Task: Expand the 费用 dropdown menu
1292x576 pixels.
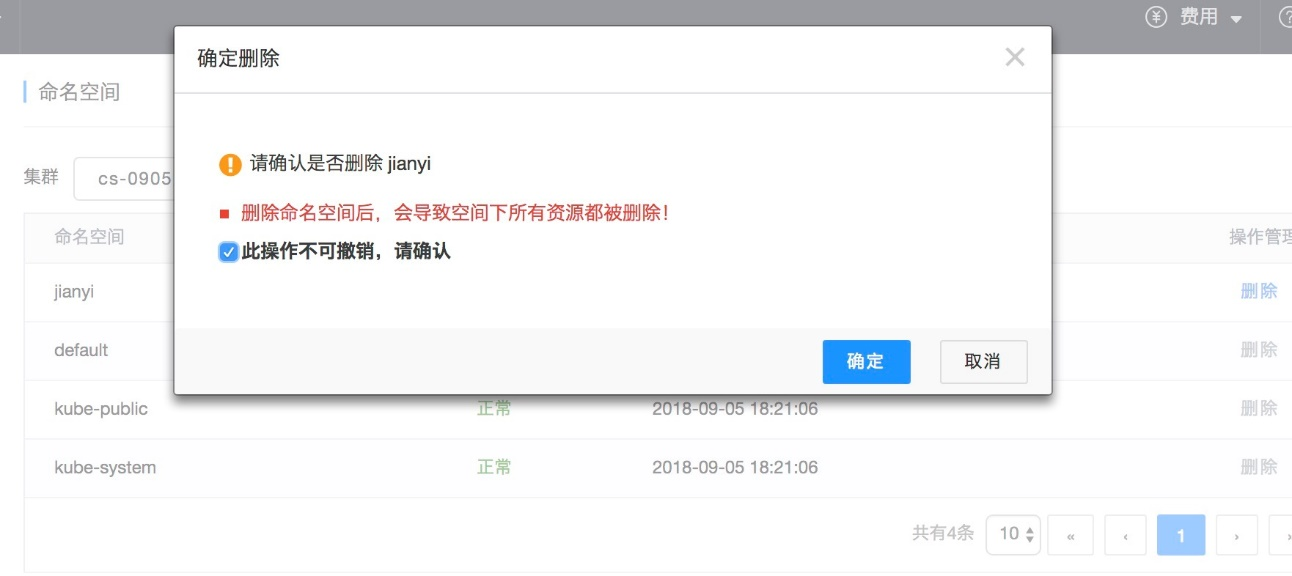Action: [x=1211, y=18]
